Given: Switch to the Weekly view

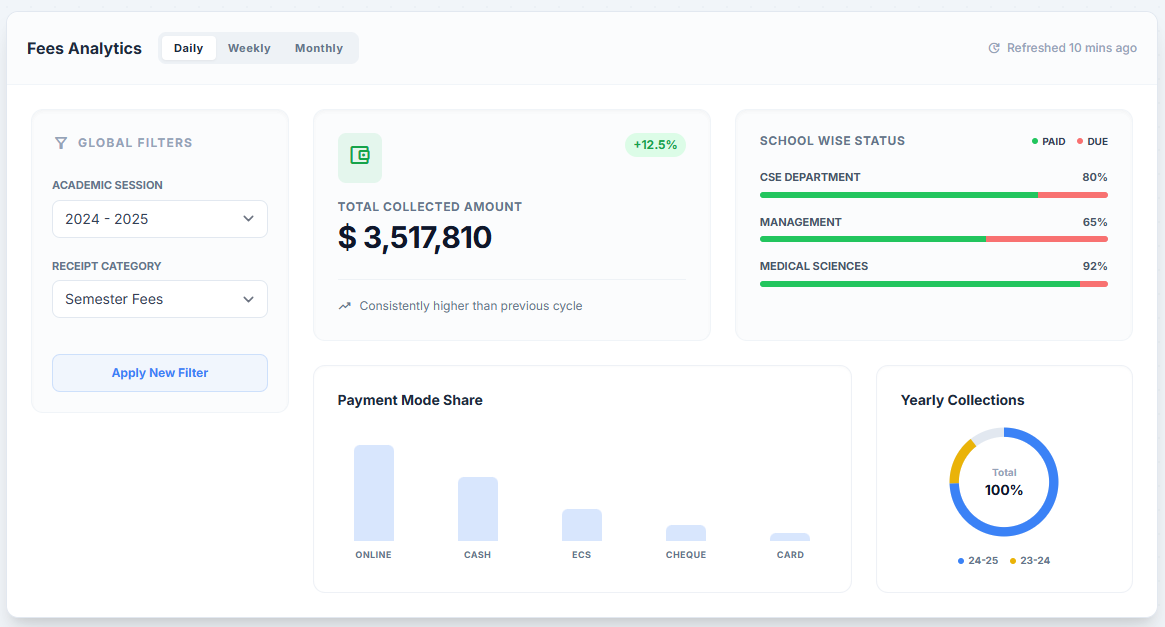Looking at the screenshot, I should click(x=249, y=48).
